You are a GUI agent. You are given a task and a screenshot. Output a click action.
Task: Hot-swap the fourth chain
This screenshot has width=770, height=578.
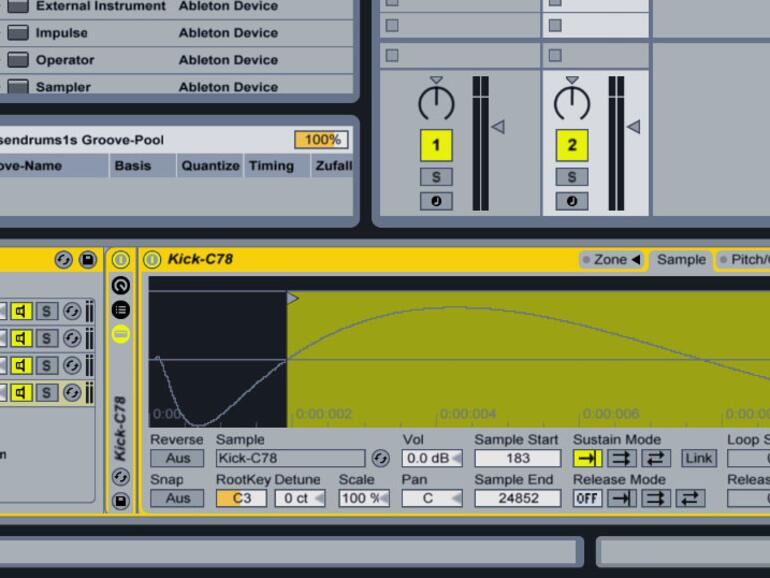click(72, 393)
